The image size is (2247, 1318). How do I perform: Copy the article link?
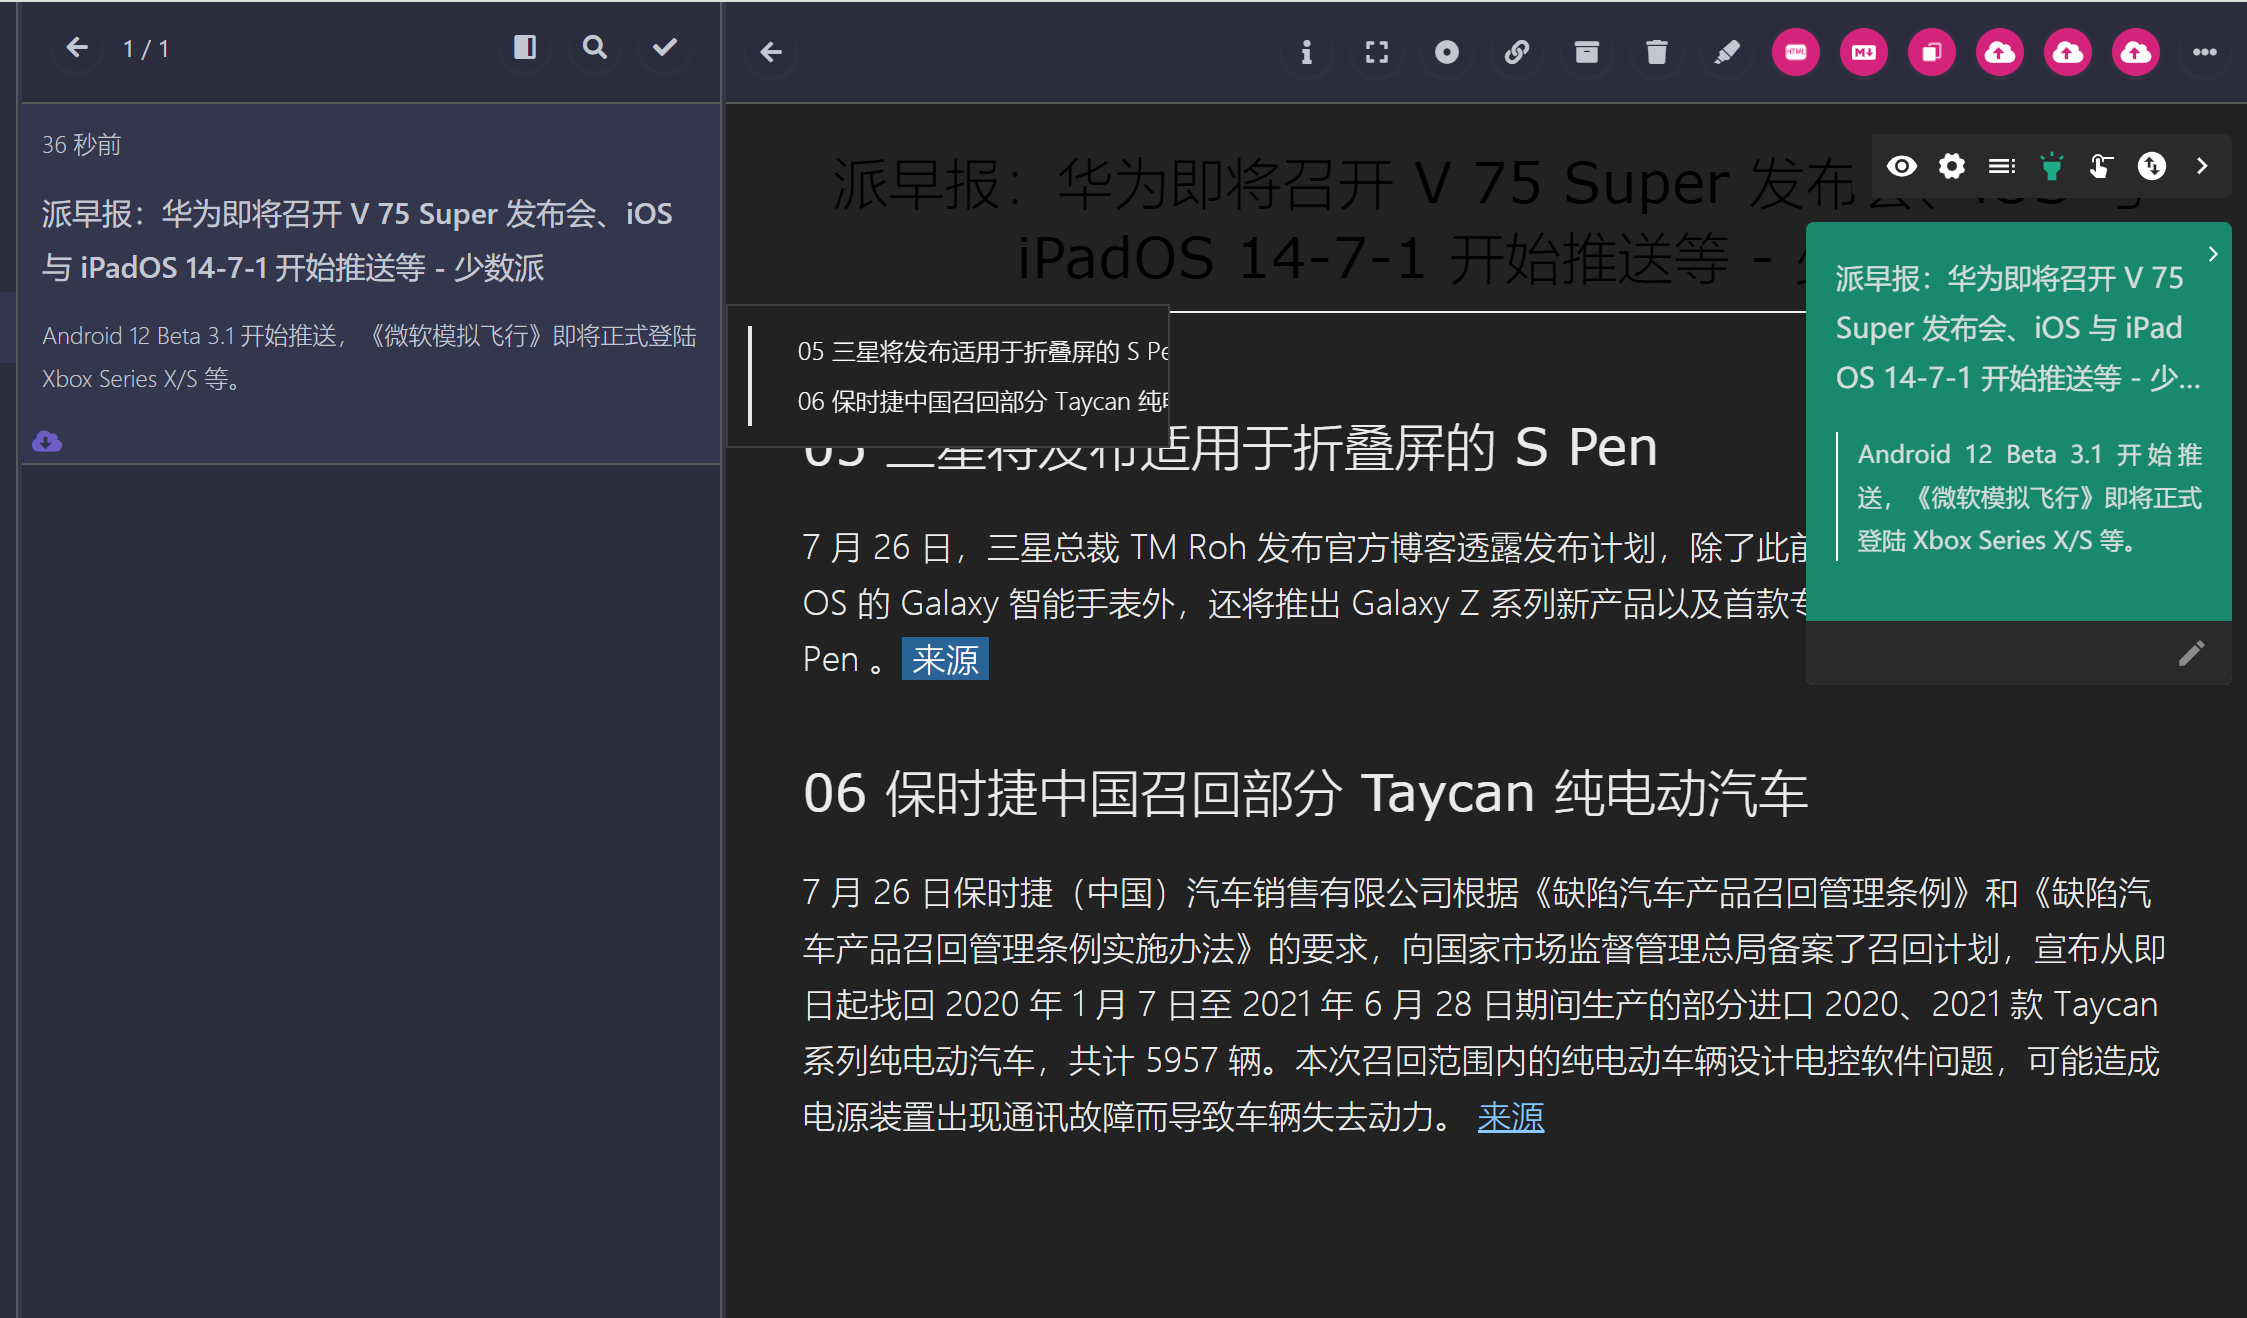tap(1517, 52)
